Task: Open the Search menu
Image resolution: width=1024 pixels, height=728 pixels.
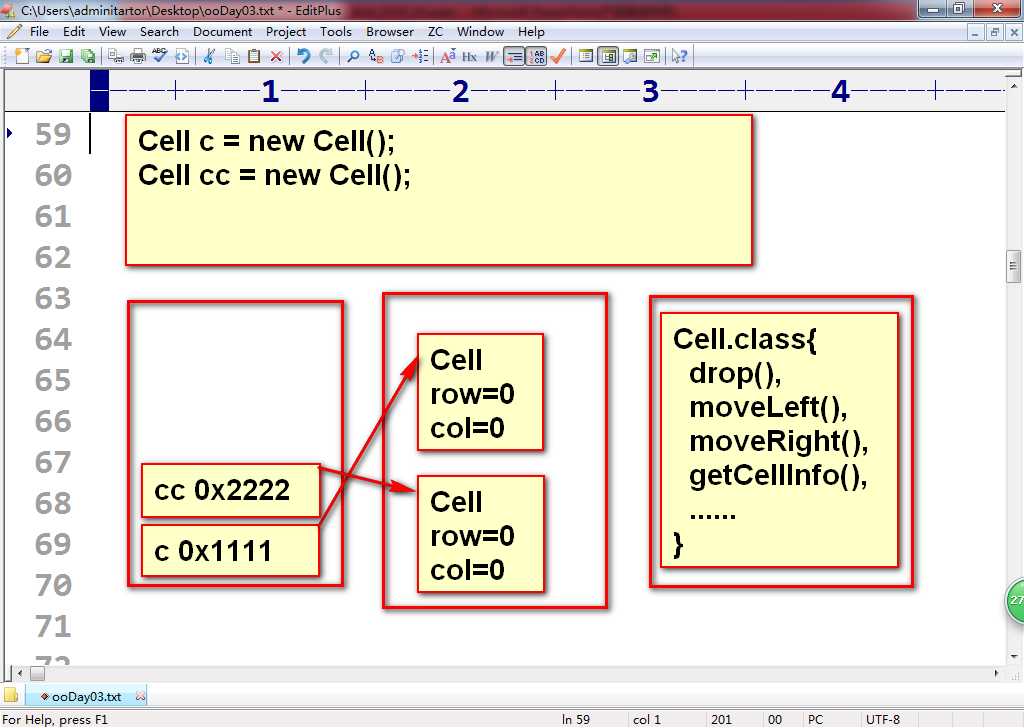Action: (x=159, y=31)
